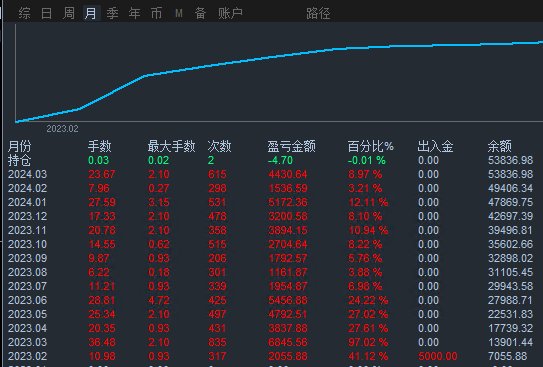
Task: Open the 季 quarterly tab
Action: (113, 14)
